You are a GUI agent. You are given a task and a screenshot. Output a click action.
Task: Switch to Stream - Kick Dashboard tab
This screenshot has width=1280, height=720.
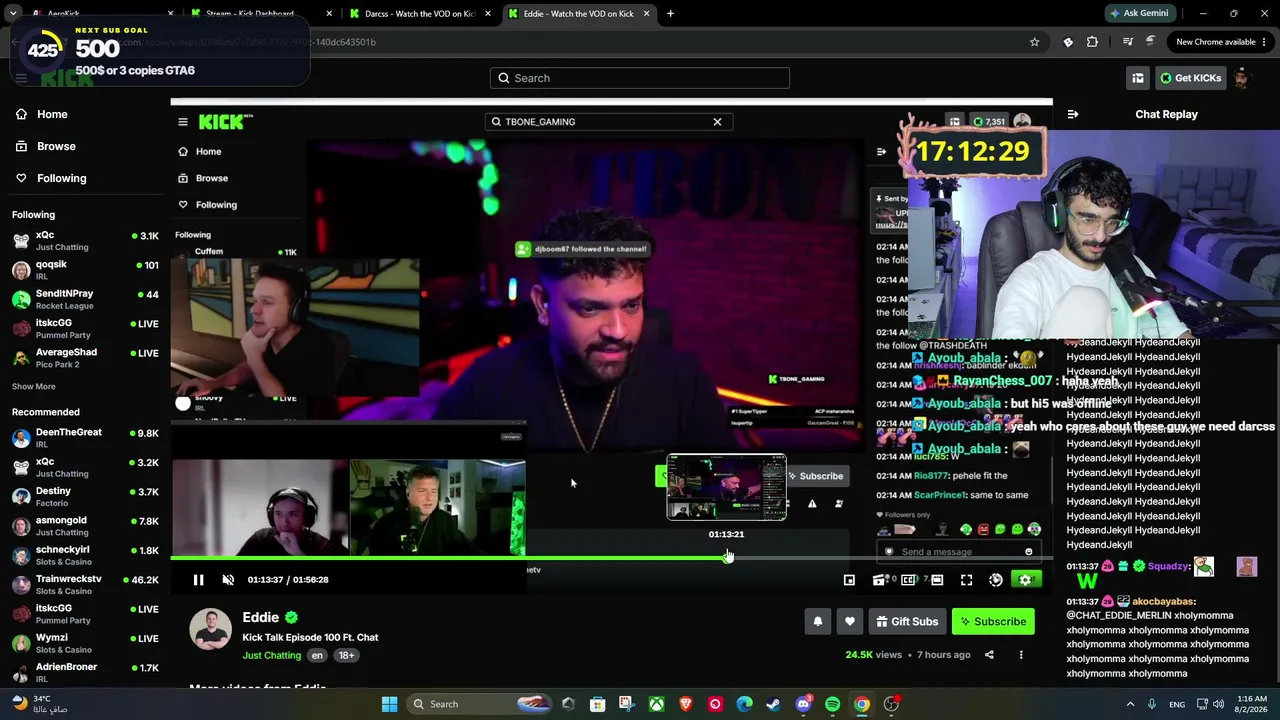tap(260, 14)
